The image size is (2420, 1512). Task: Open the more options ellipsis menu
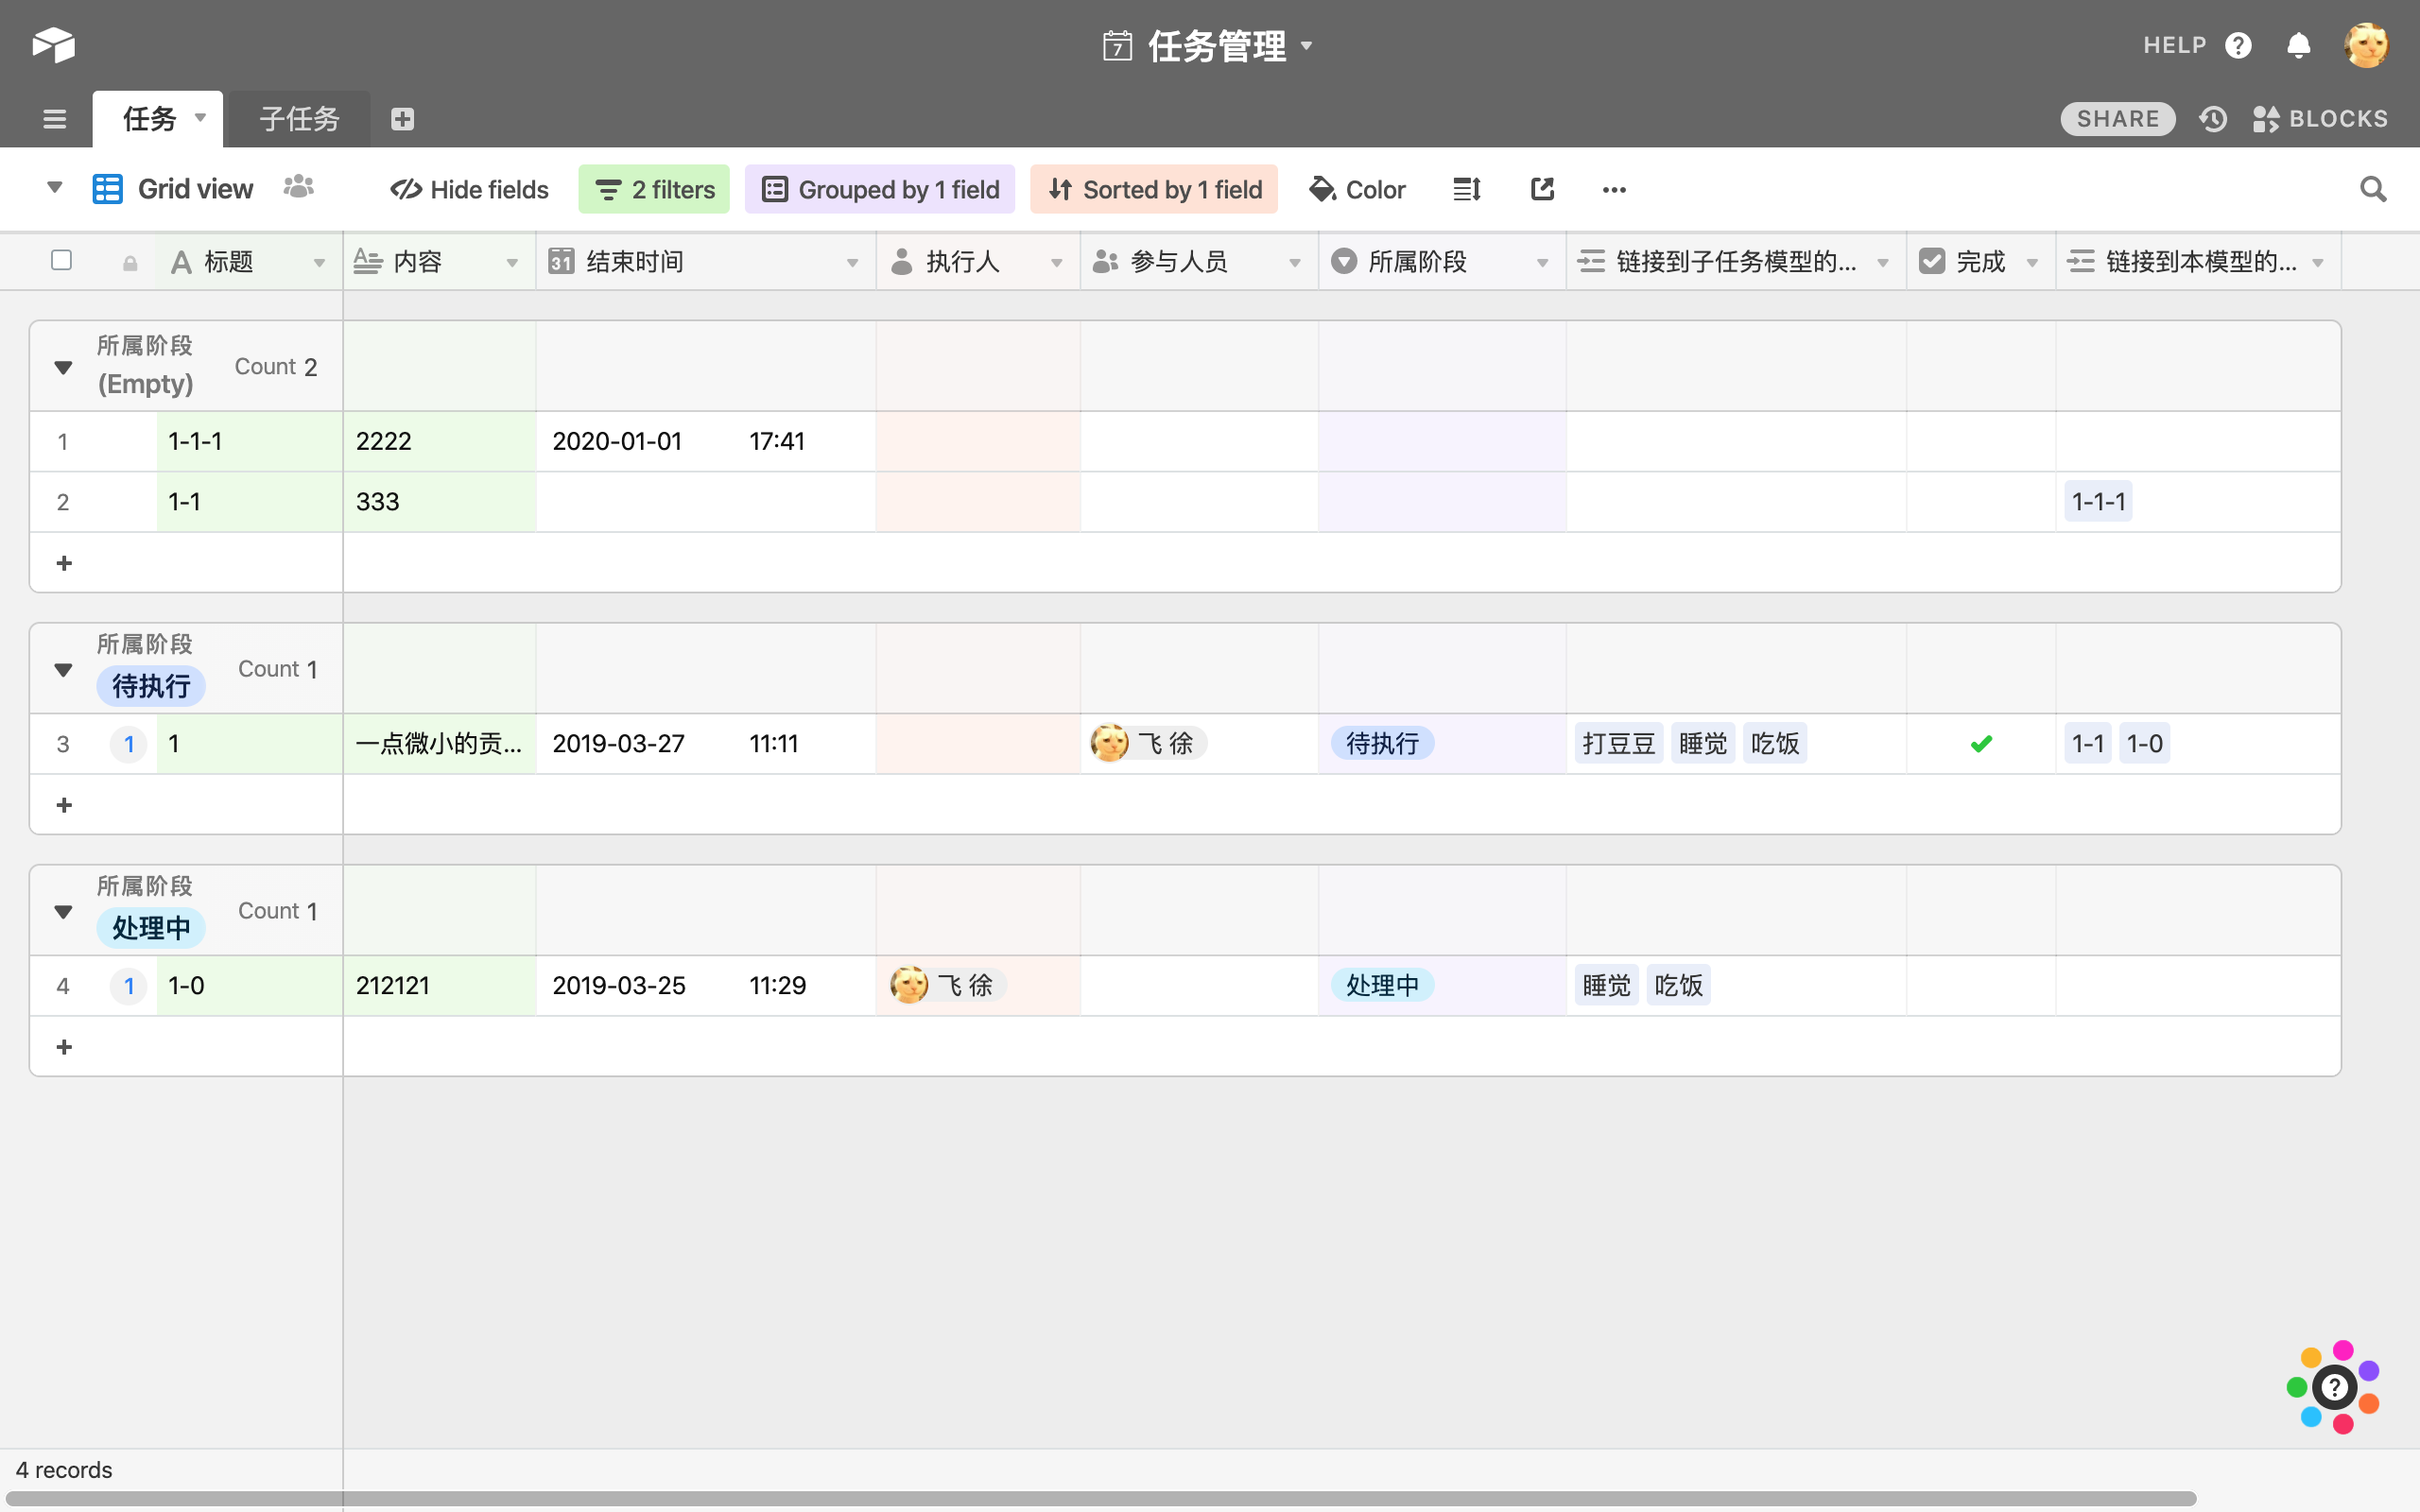(1614, 189)
